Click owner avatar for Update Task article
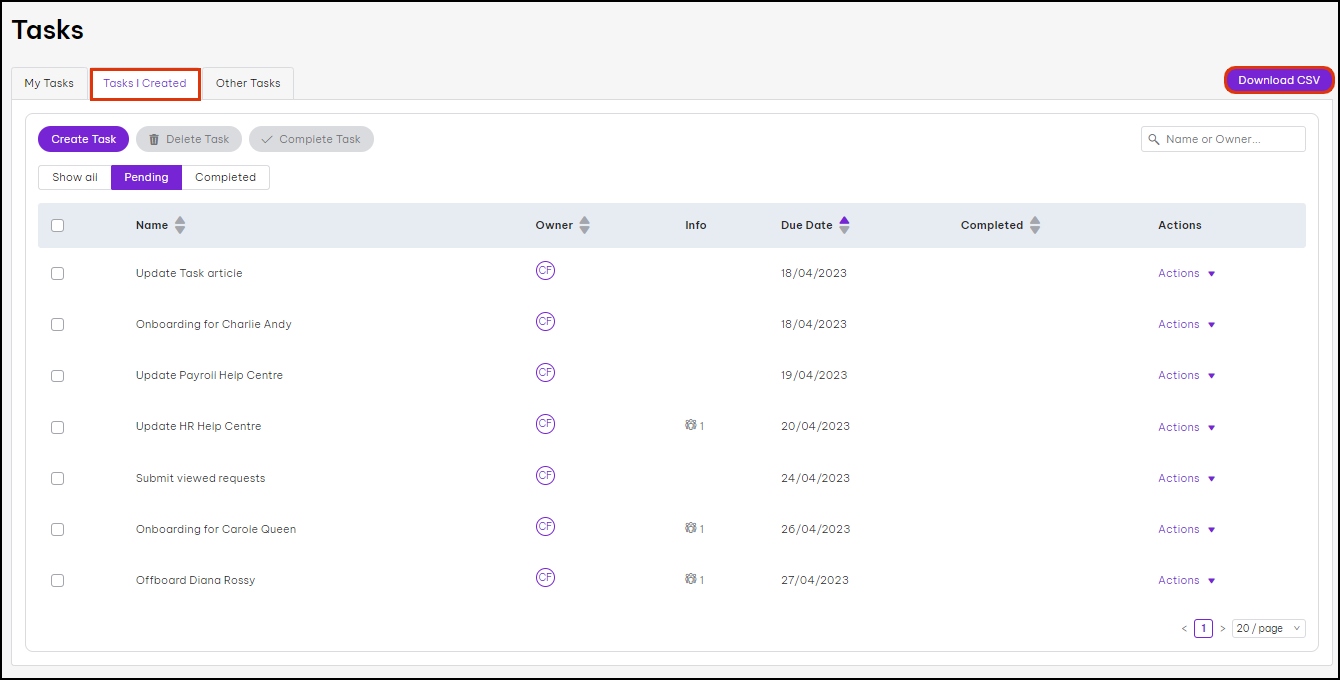 tap(545, 271)
